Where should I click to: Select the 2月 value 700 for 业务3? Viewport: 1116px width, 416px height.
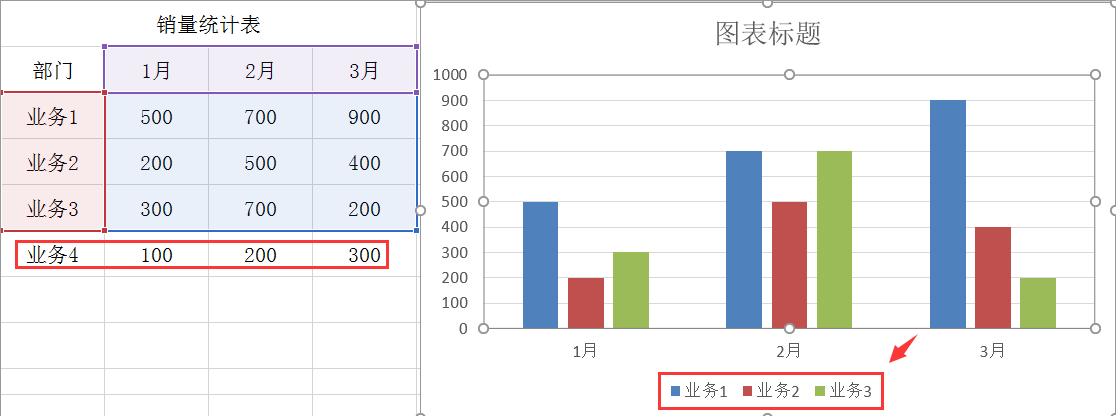260,209
